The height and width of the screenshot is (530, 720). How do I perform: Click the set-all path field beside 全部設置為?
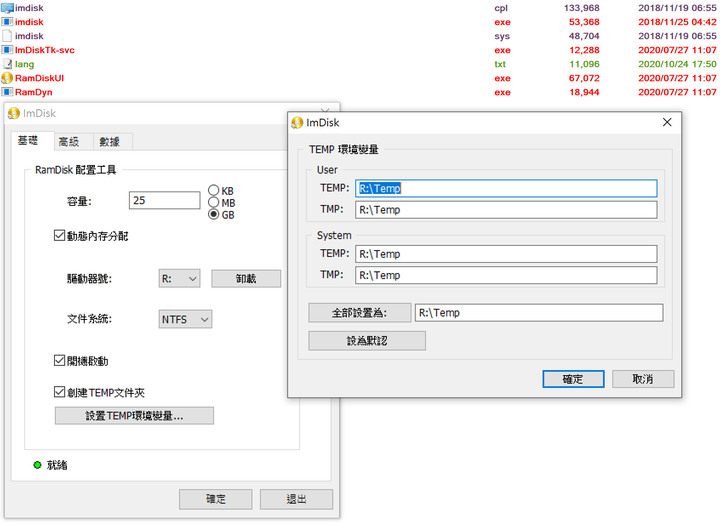[539, 313]
